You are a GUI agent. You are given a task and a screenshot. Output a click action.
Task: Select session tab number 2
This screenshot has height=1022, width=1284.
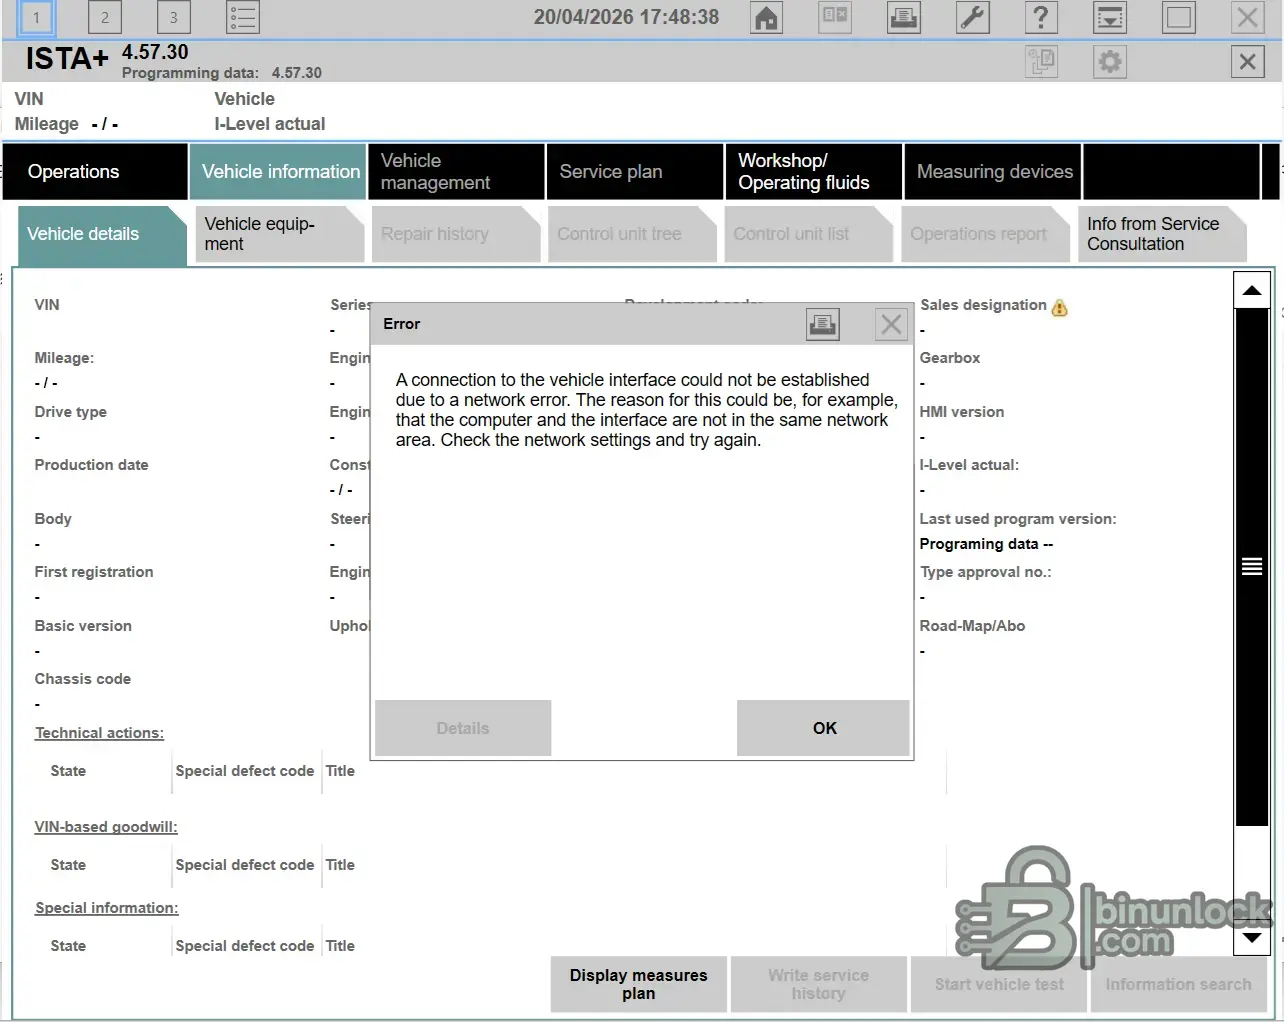tap(104, 18)
